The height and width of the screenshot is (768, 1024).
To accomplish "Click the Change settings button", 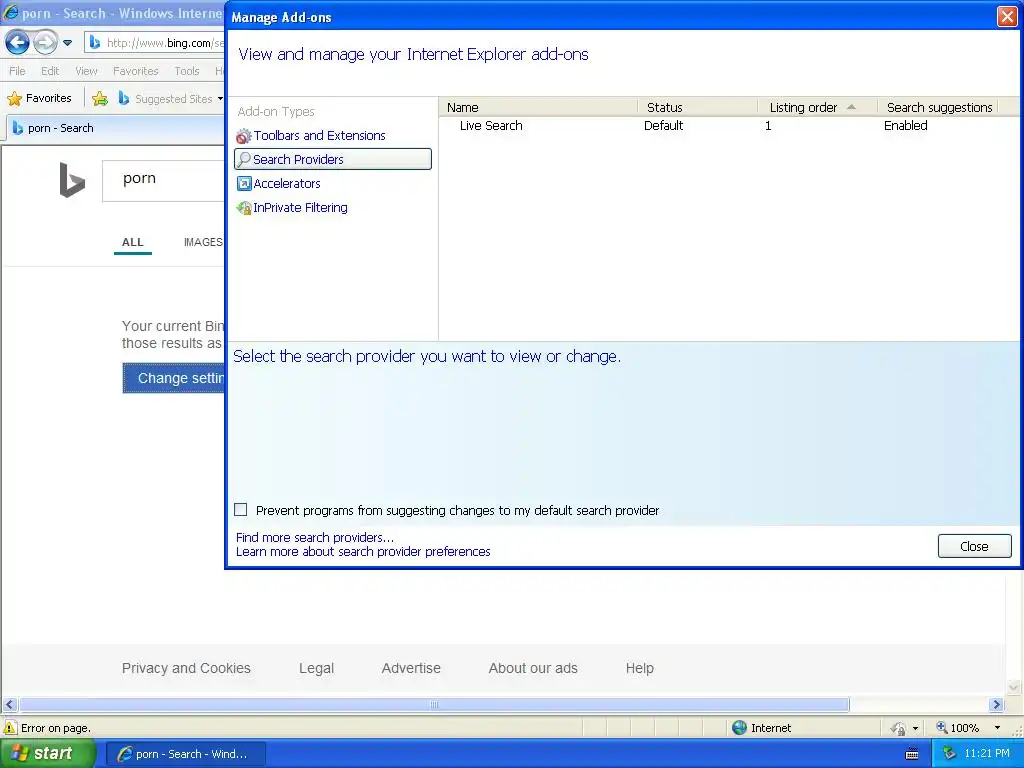I will pyautogui.click(x=174, y=378).
